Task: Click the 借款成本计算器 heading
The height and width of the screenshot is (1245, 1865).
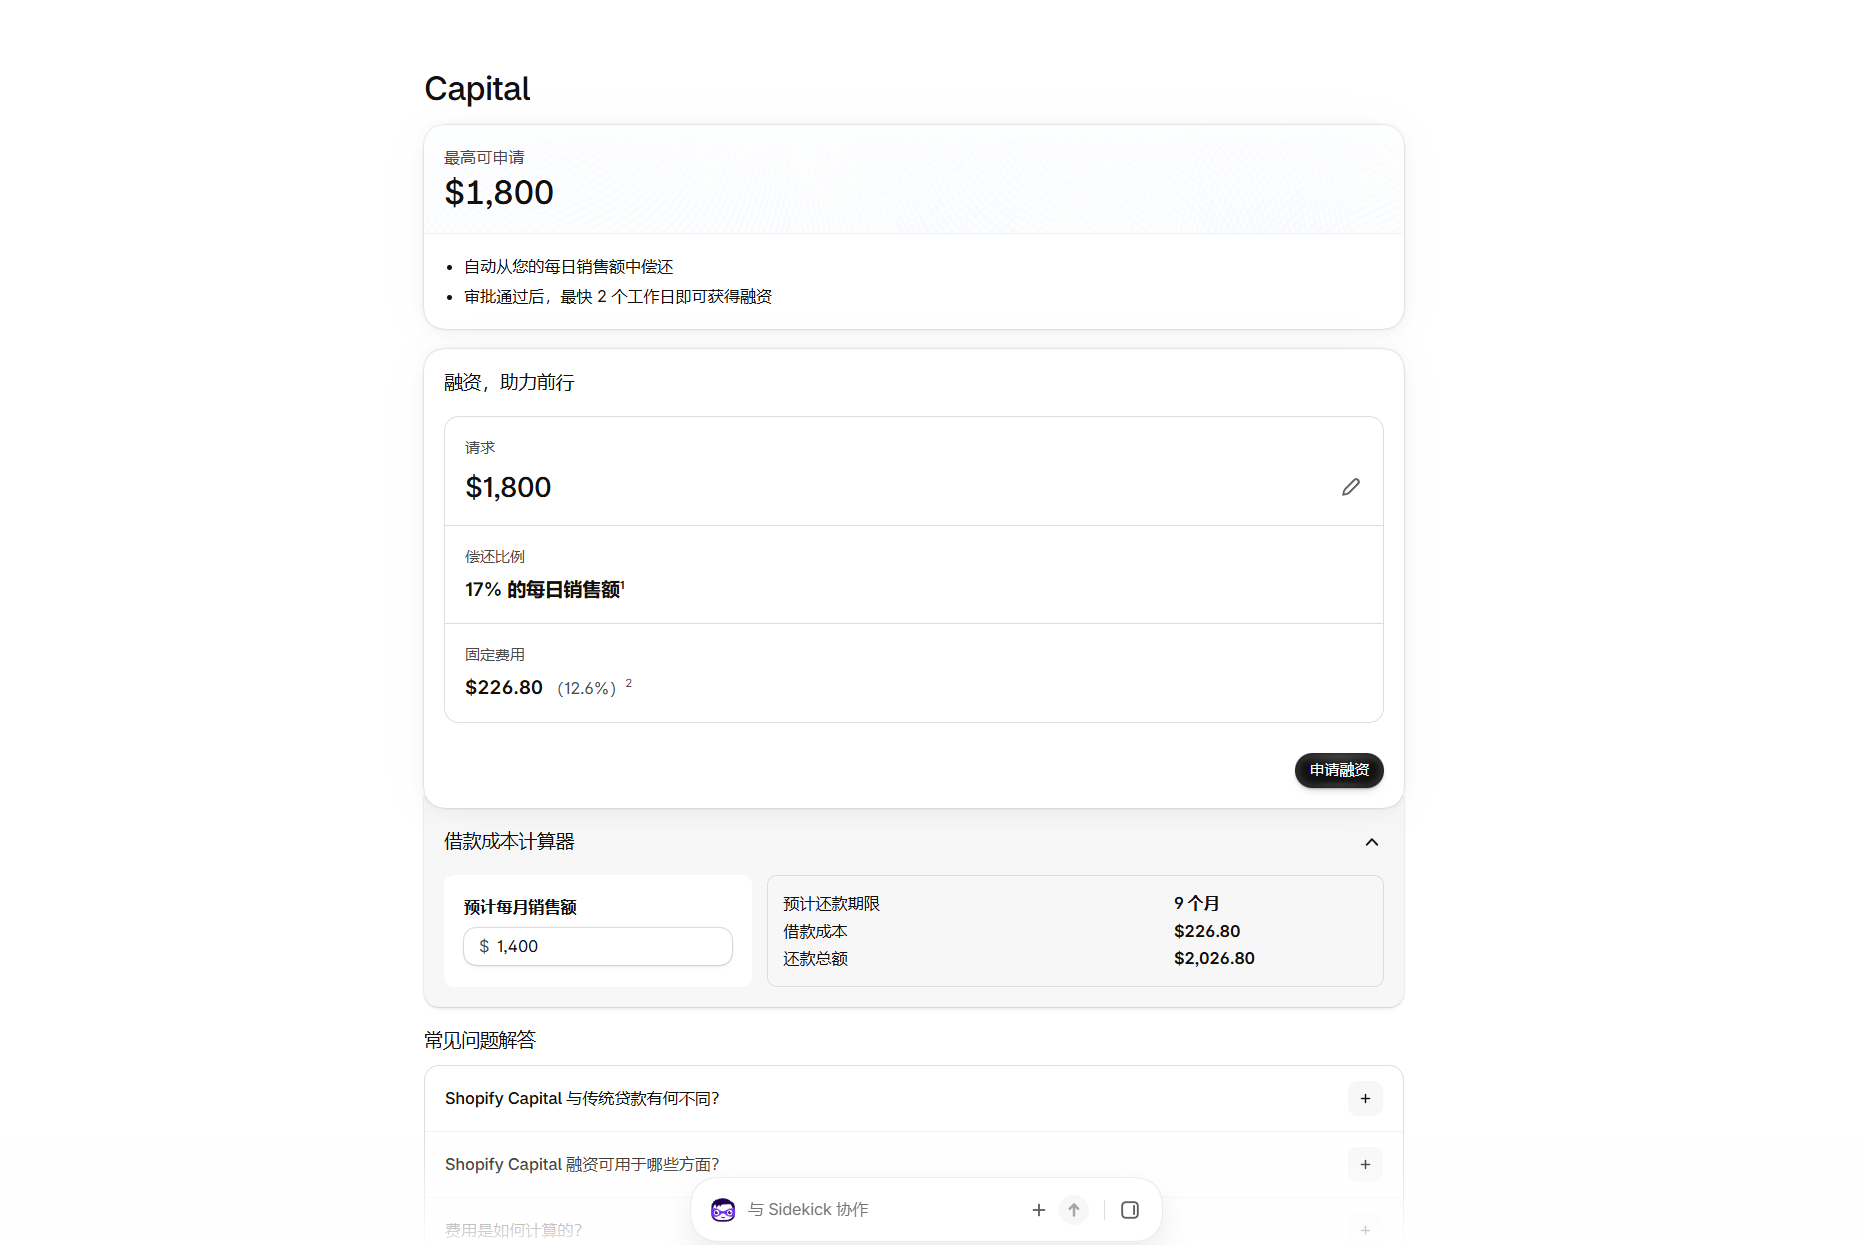Action: 509,841
